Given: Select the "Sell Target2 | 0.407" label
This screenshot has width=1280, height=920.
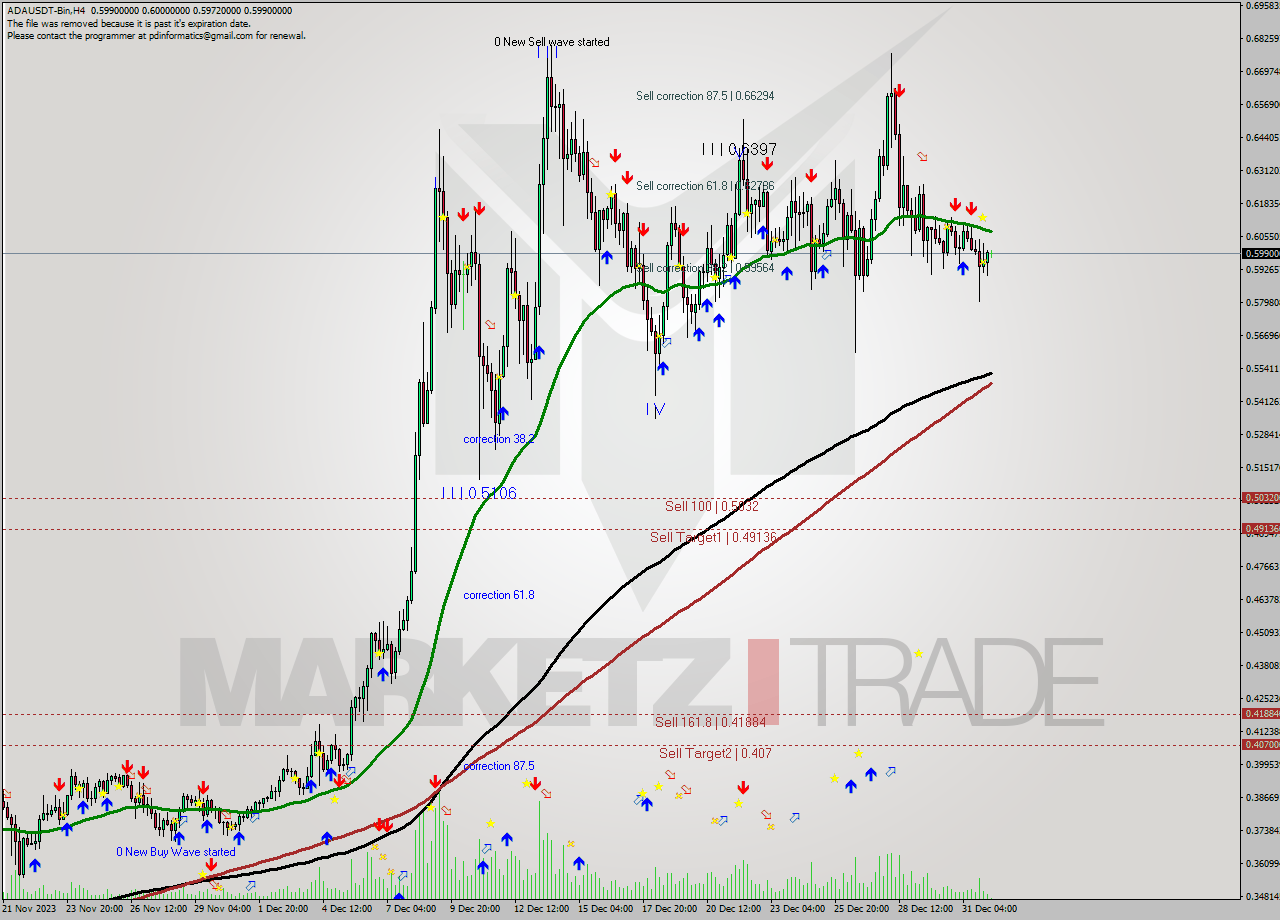Looking at the screenshot, I should pyautogui.click(x=715, y=753).
